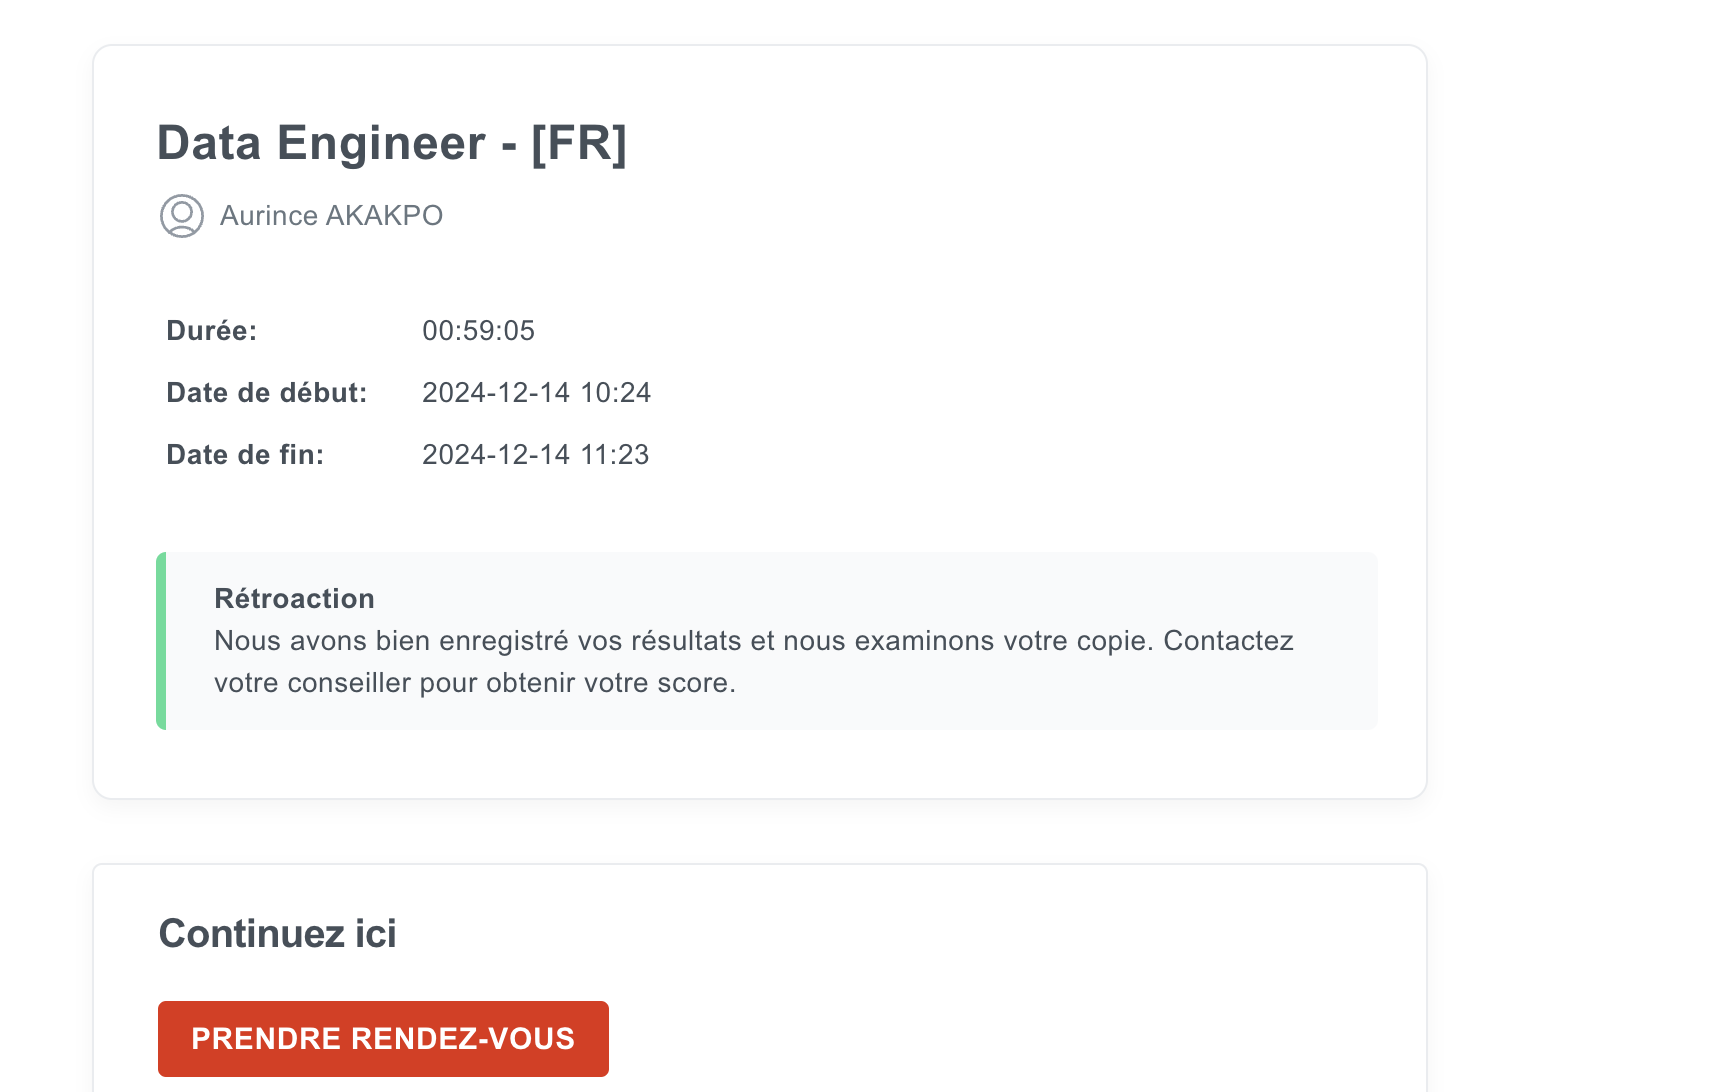Click the word "Contactez" in the feedback
This screenshot has height=1092, width=1710.
click(1228, 641)
